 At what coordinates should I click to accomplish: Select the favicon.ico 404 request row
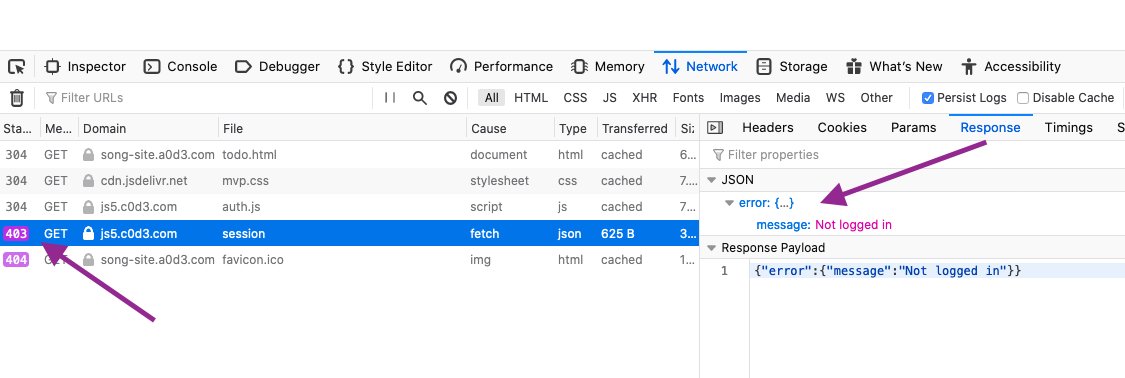point(349,260)
